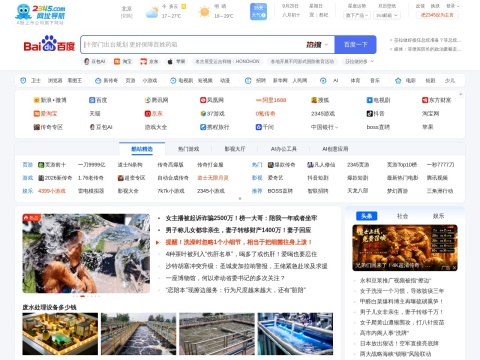Open 页游前十 in the 页游 row
The width and height of the screenshot is (480, 360).
(x=52, y=165)
